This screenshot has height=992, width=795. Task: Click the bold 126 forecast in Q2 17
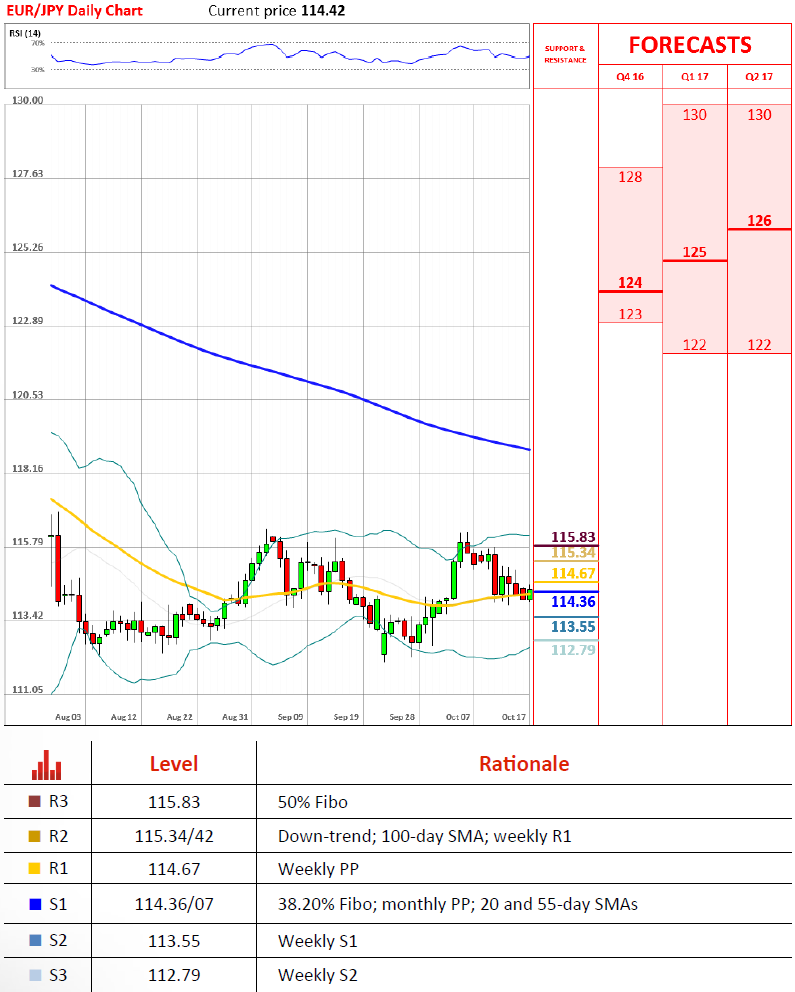tap(759, 221)
